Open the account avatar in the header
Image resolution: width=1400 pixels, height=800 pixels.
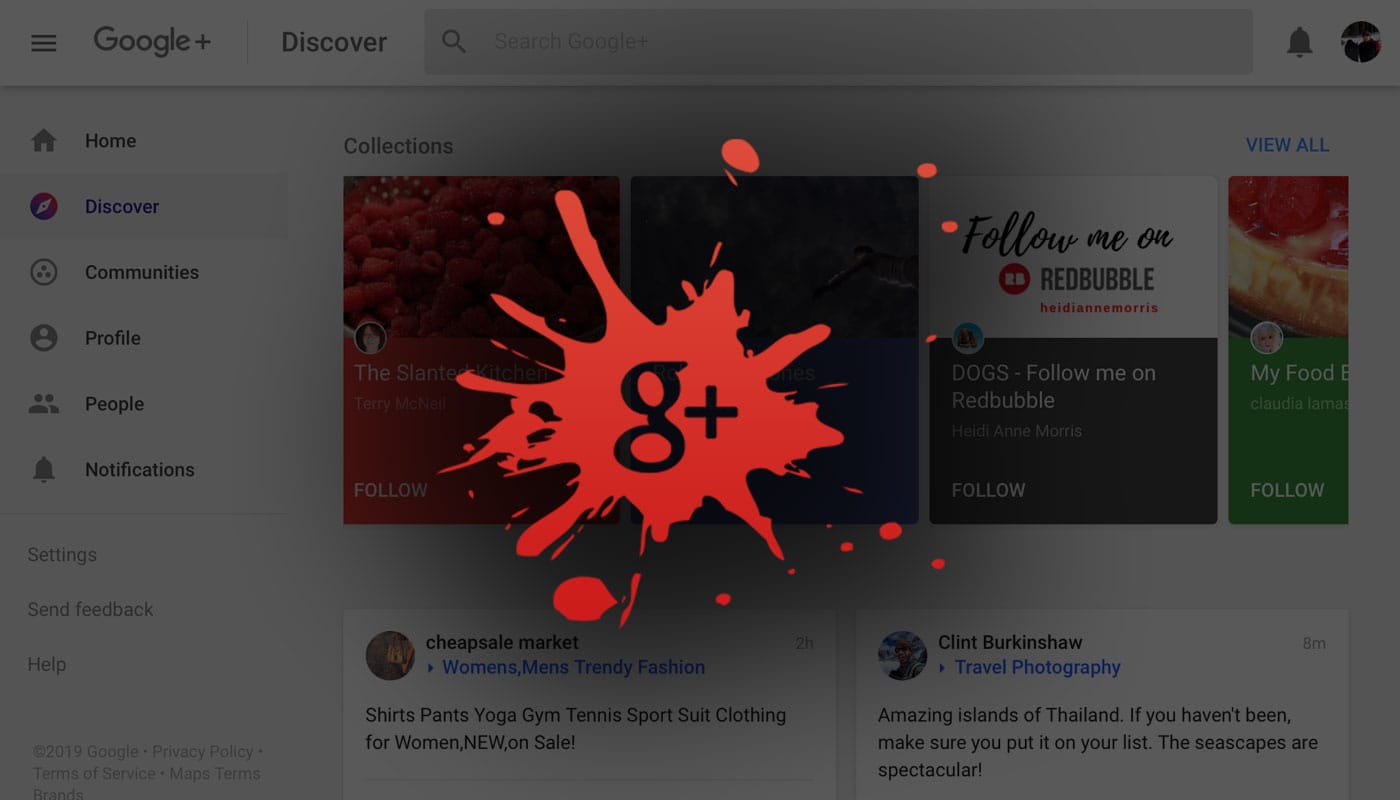click(x=1361, y=42)
